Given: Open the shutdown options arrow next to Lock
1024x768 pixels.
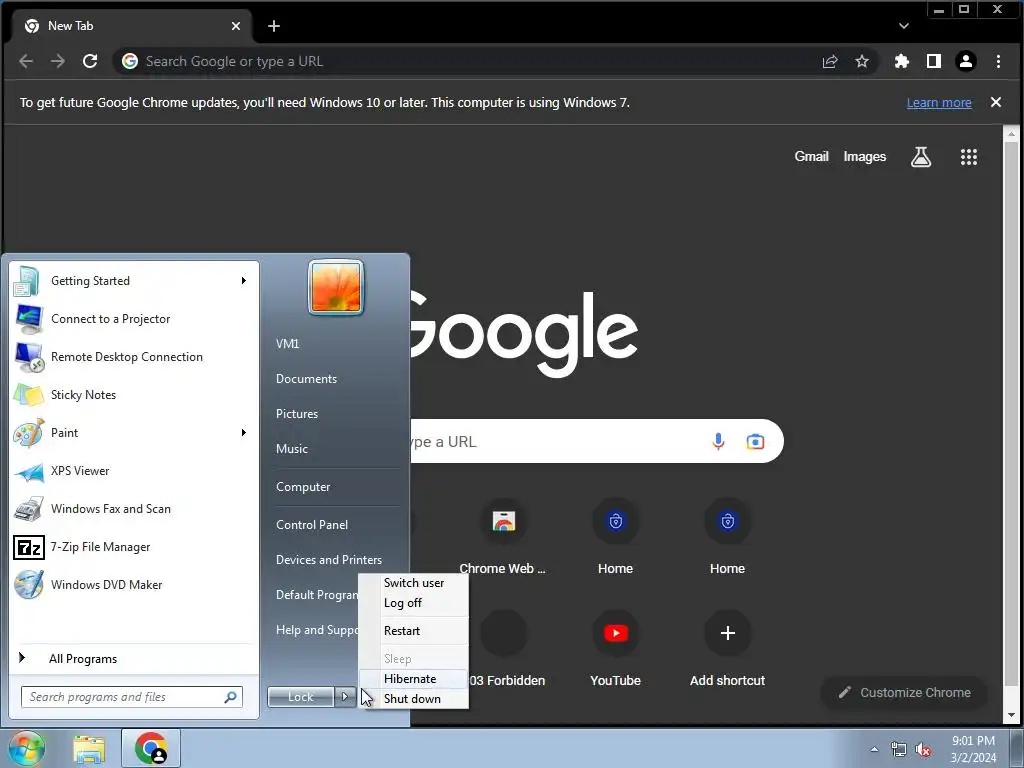Looking at the screenshot, I should [345, 697].
